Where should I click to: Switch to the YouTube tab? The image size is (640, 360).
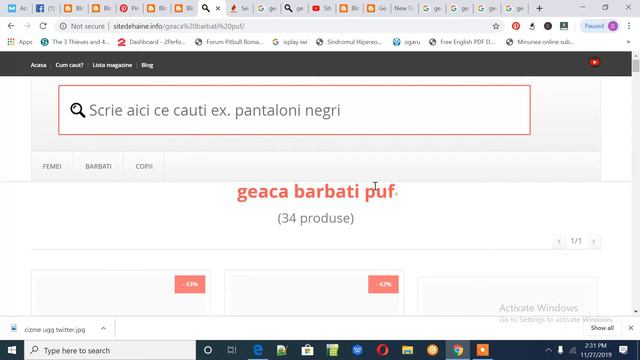(x=322, y=8)
